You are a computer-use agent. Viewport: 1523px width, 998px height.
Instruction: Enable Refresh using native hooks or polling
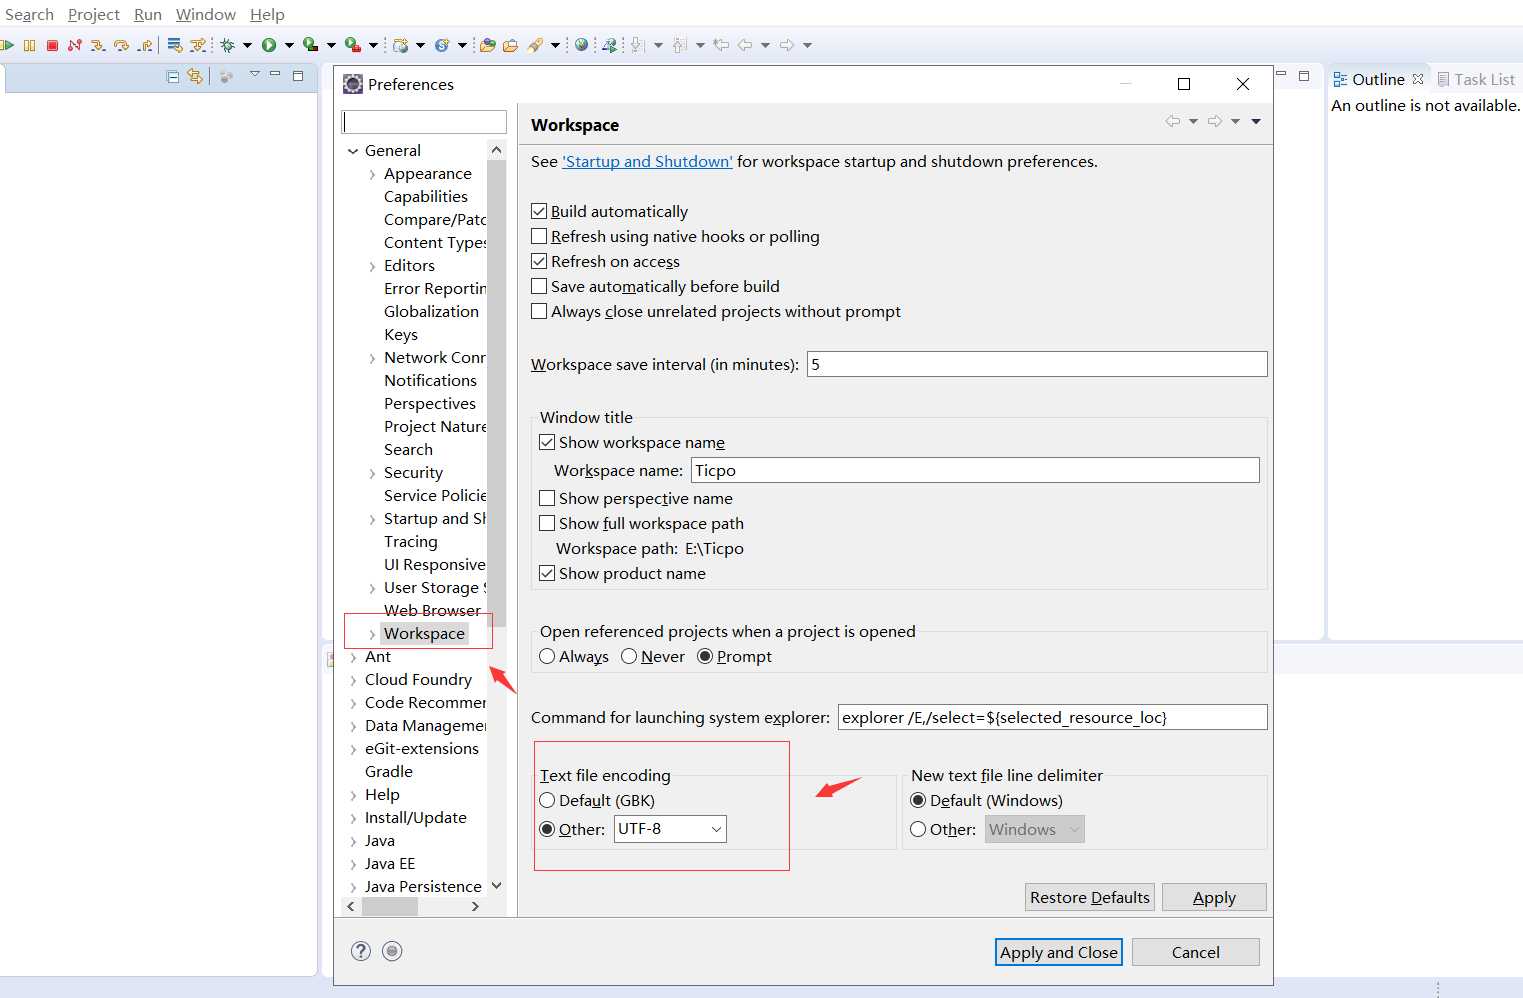[539, 236]
